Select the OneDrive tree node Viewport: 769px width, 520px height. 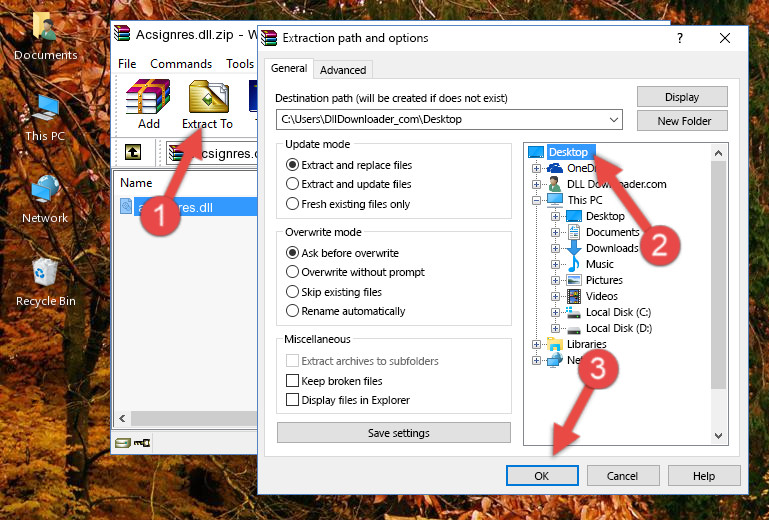[x=581, y=168]
